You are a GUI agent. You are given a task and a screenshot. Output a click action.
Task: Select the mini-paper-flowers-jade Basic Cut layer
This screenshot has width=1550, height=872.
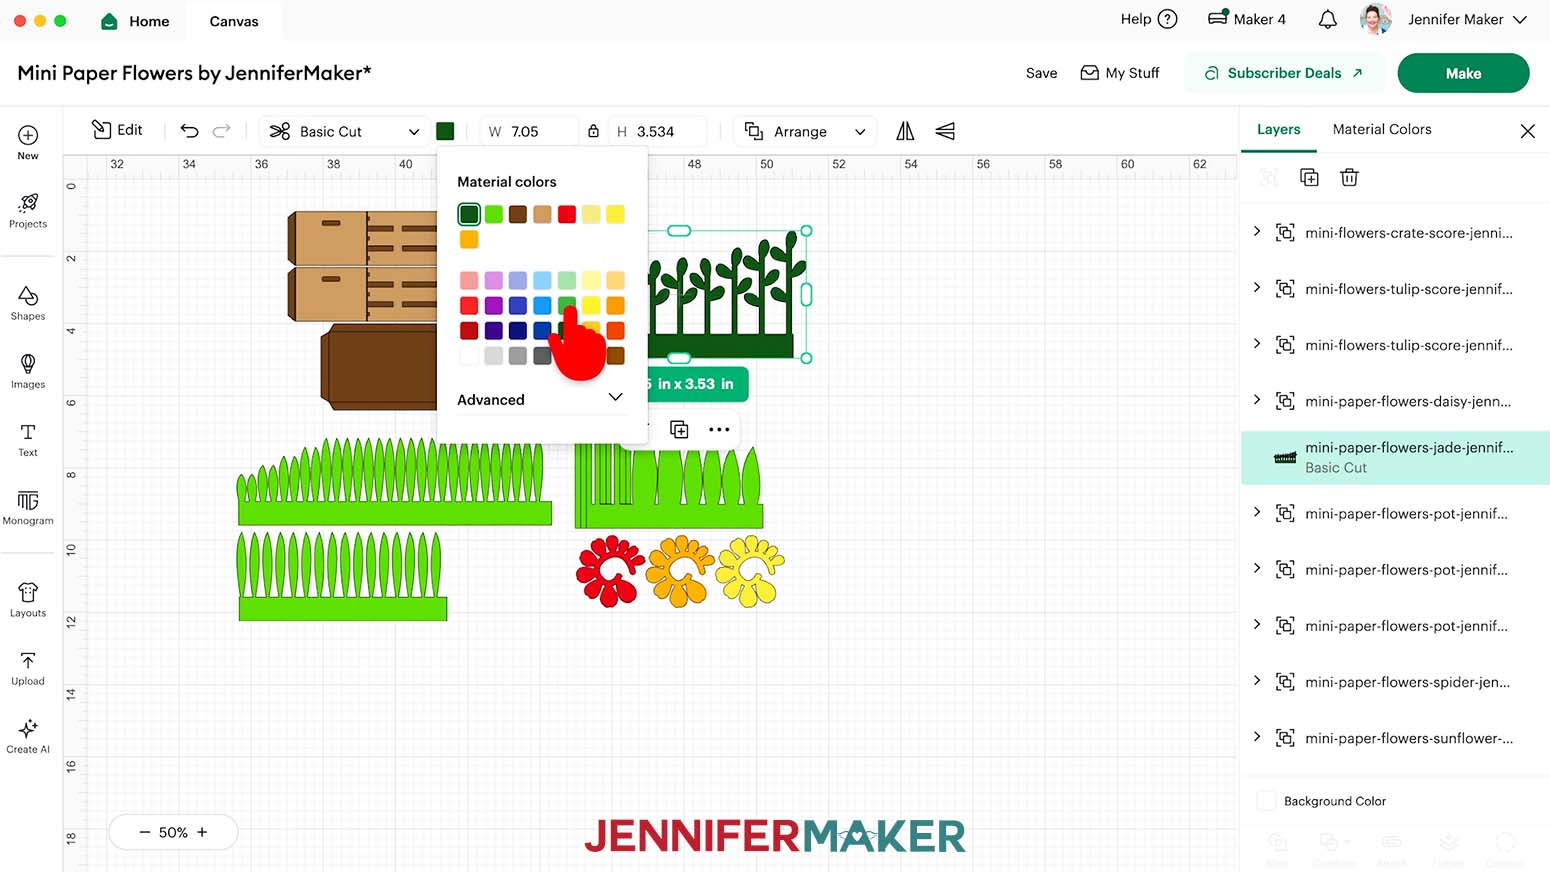tap(1395, 458)
